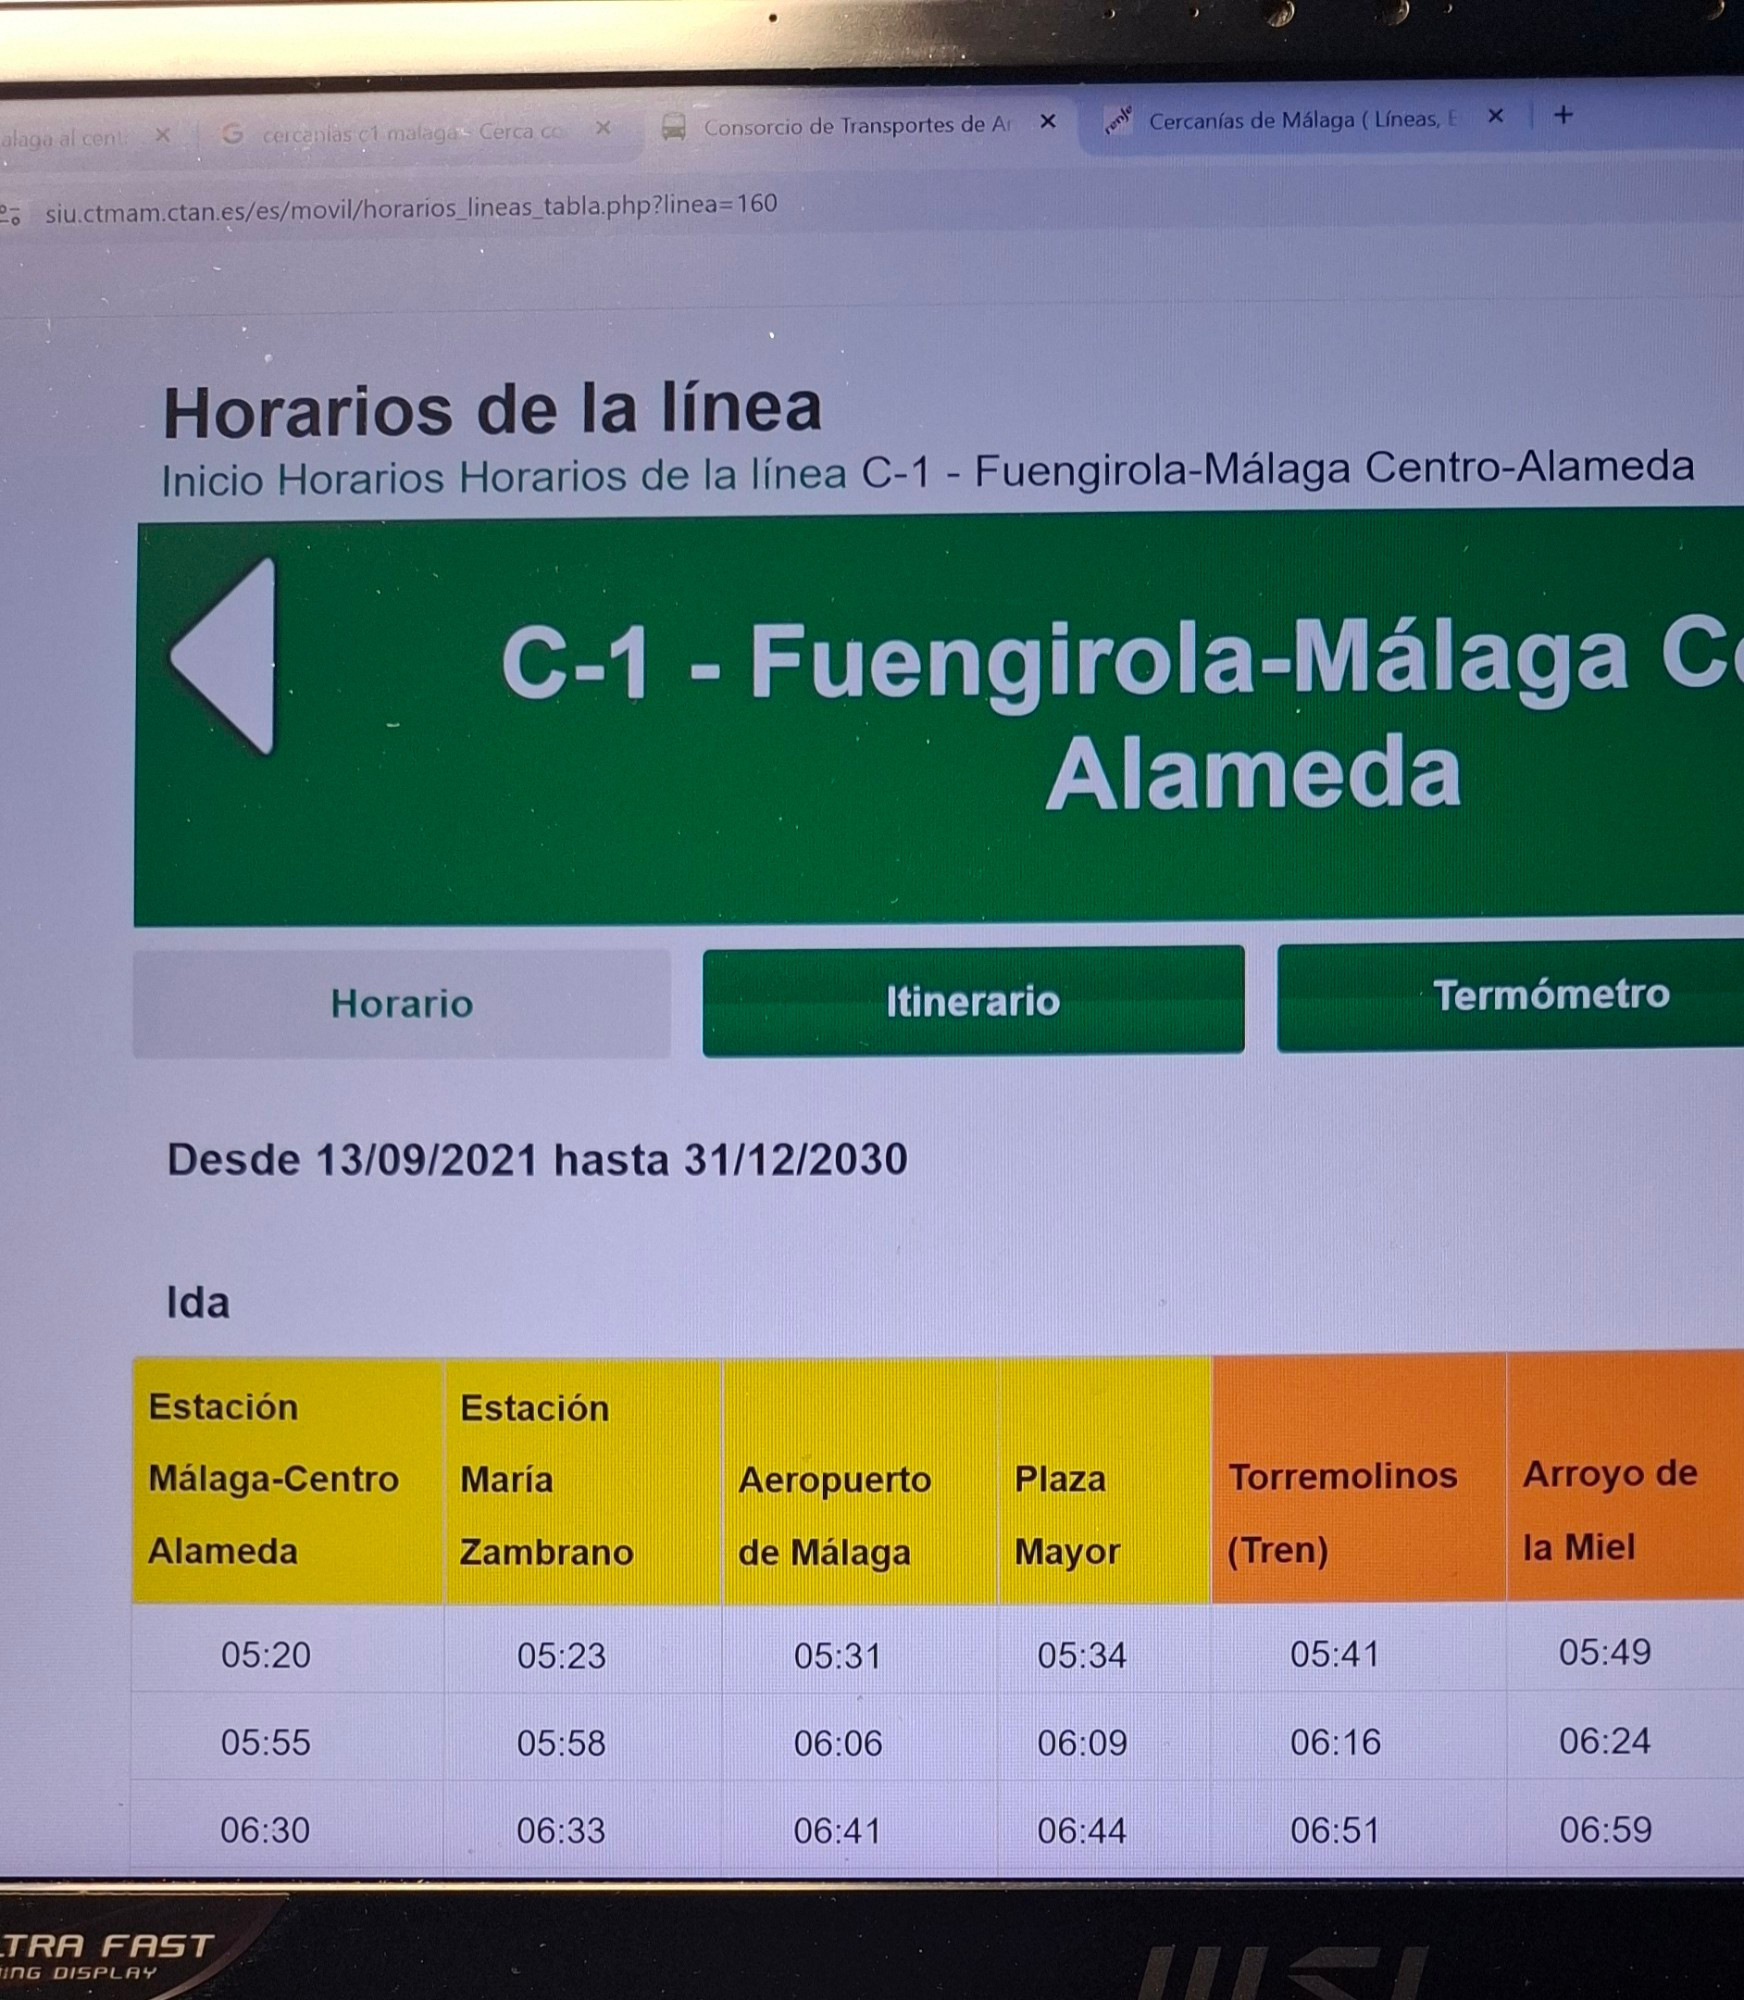This screenshot has height=2000, width=1744.
Task: Click the Estación María Zambrano column header
Action: click(583, 1481)
